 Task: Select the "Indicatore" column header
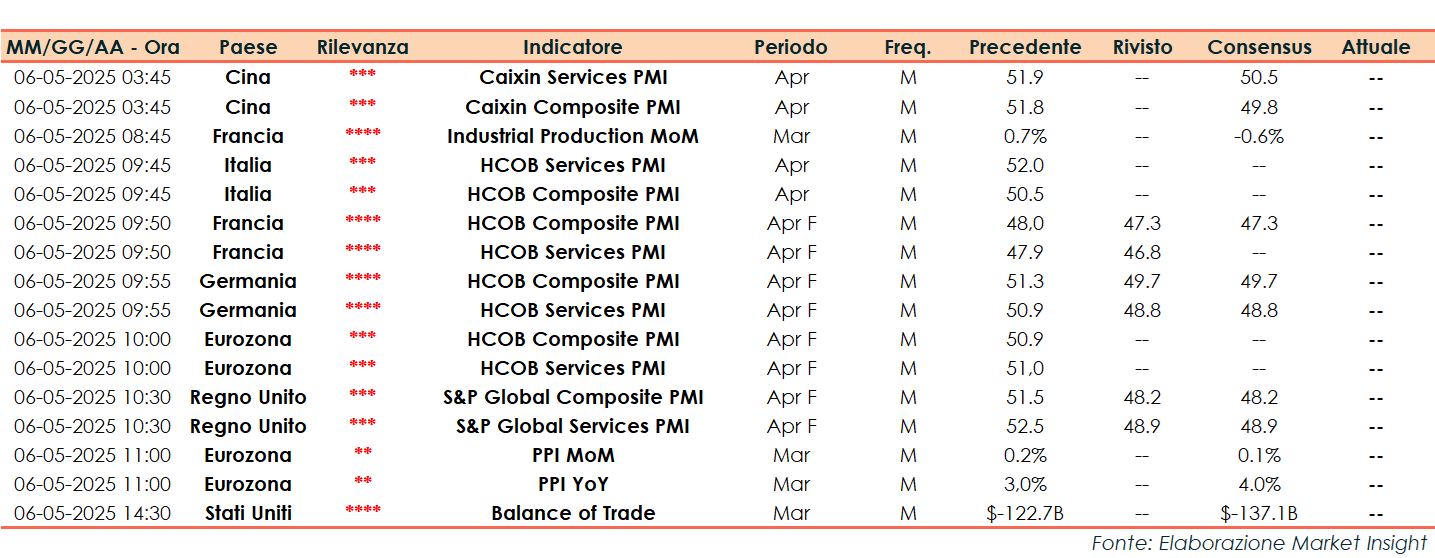click(572, 47)
